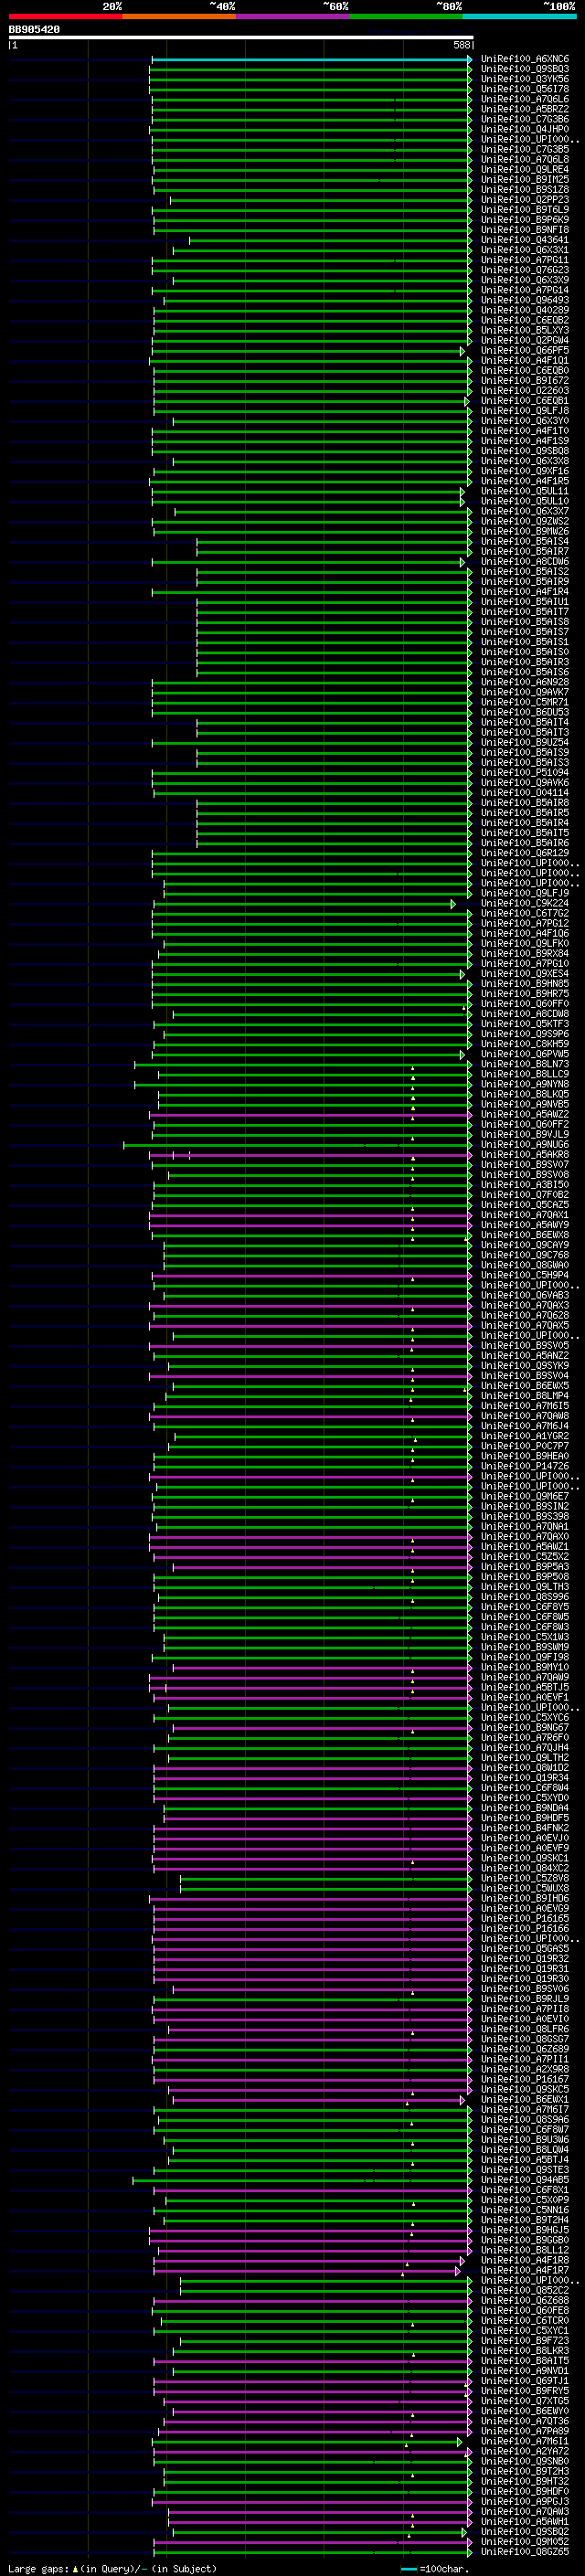Select label UniRef100_P51094
This screenshot has height=2576, width=585.
[x=525, y=772]
